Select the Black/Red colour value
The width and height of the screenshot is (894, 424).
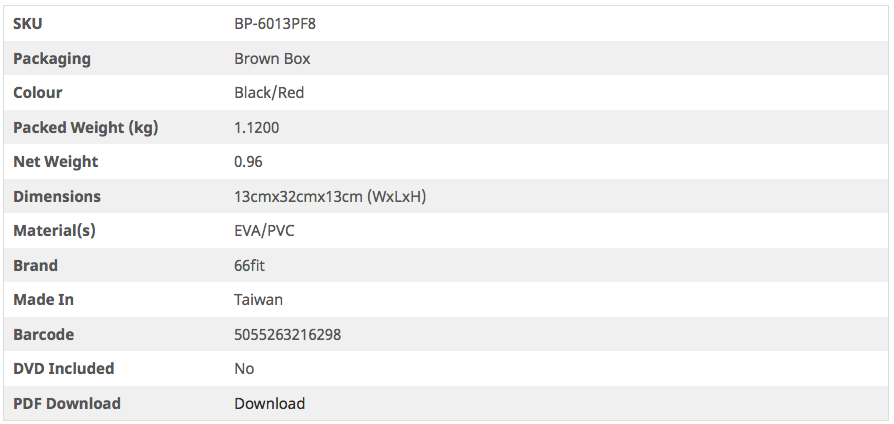269,93
